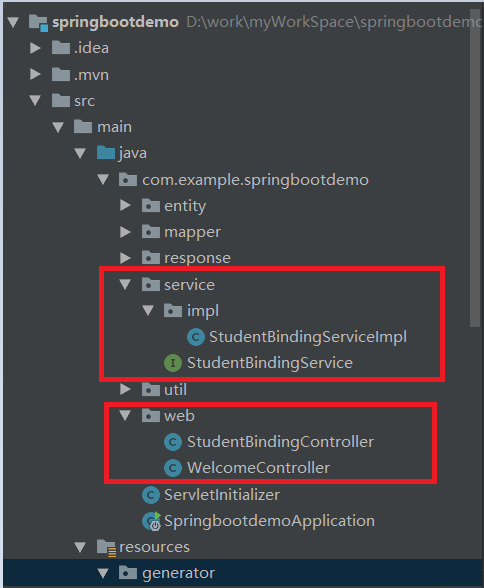Click the project tree vertical scrollbar thumb
The image size is (484, 588).
coord(475,168)
